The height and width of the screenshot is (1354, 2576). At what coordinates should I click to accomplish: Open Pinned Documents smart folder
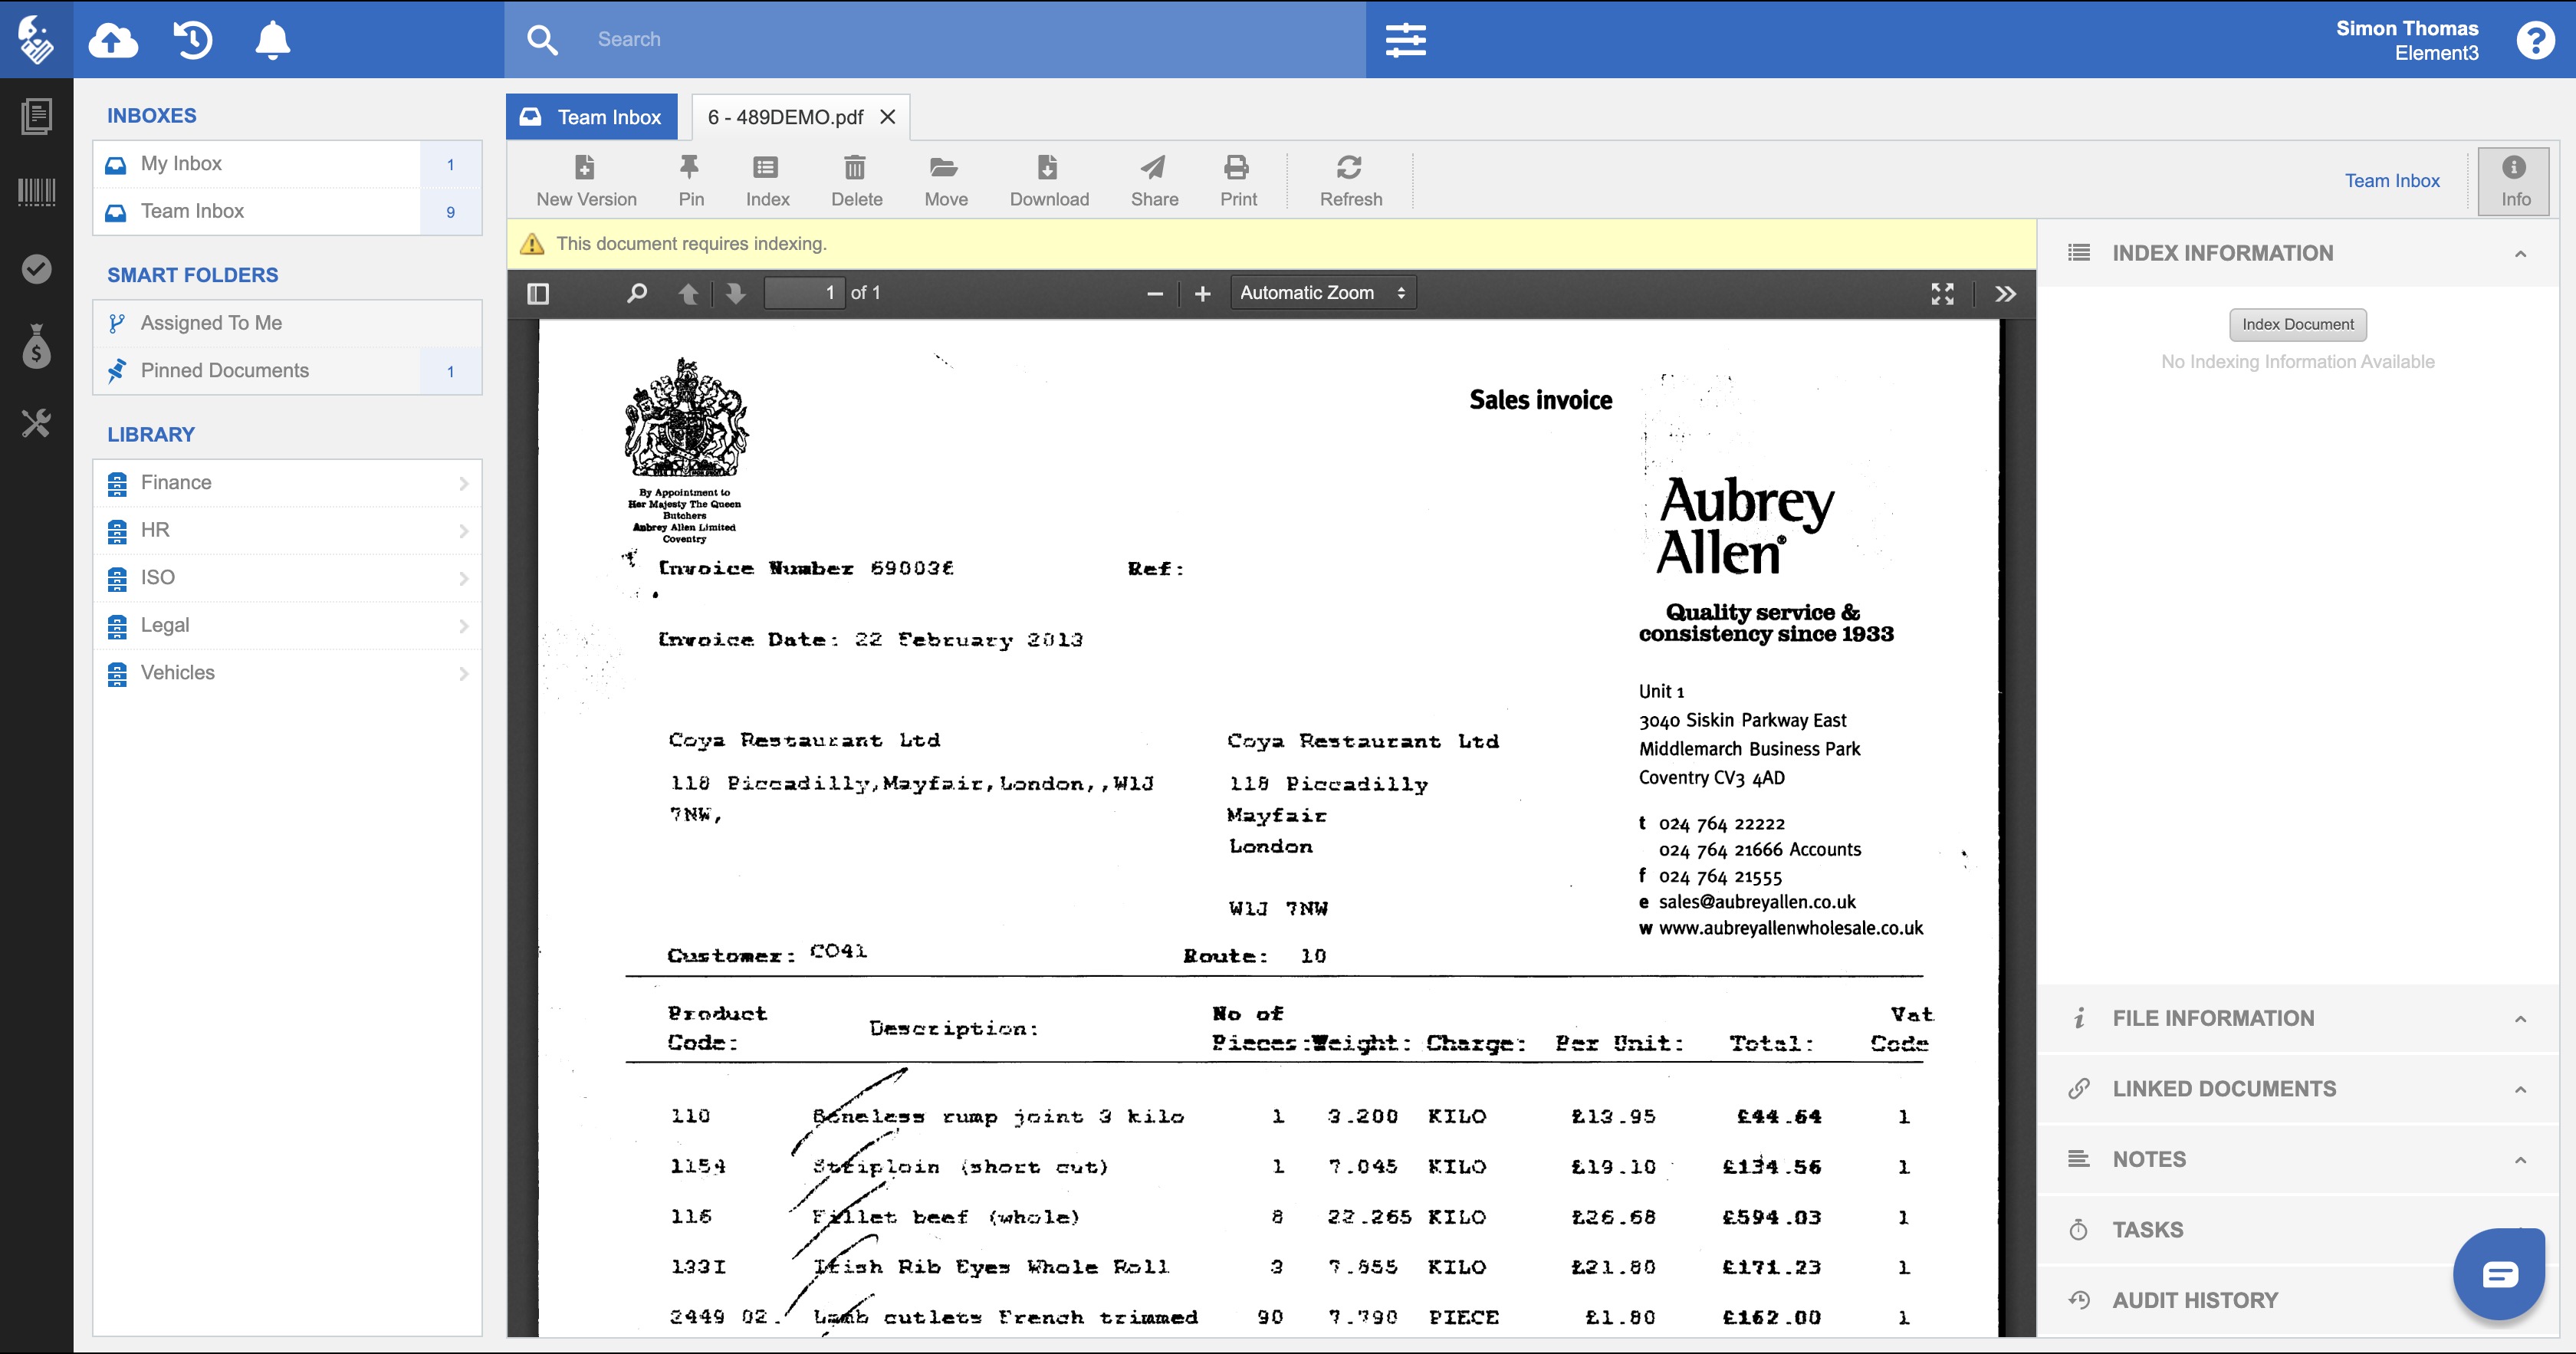pos(287,370)
